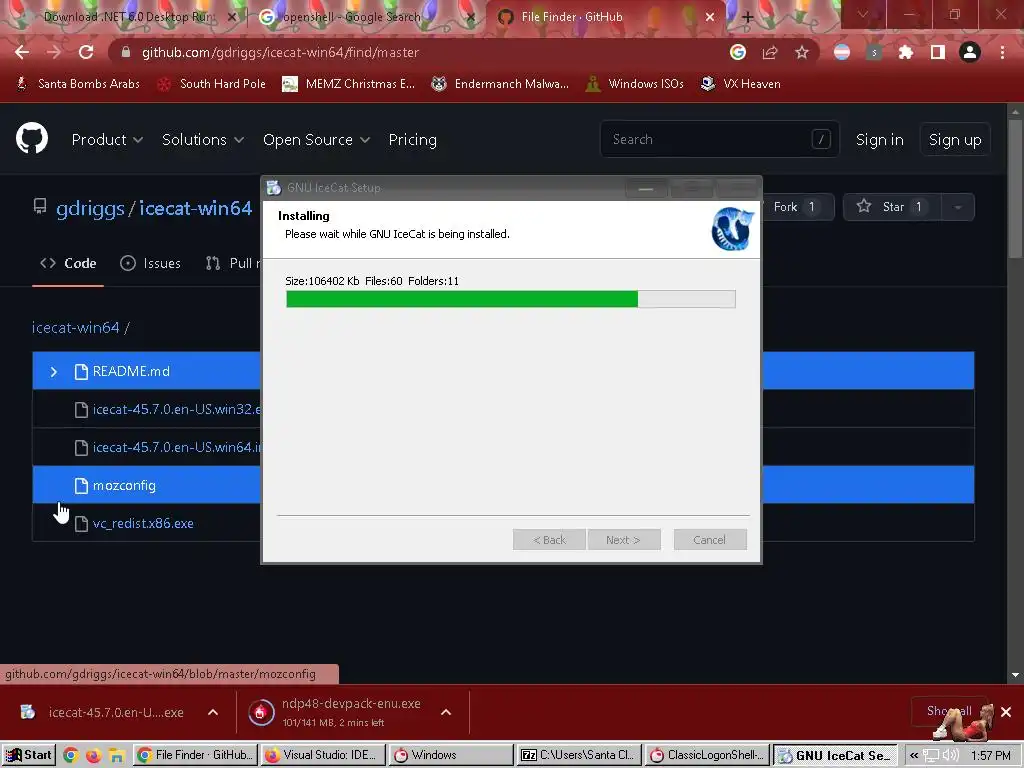Open tab search dropdown in Chrome title bar

click(863, 14)
